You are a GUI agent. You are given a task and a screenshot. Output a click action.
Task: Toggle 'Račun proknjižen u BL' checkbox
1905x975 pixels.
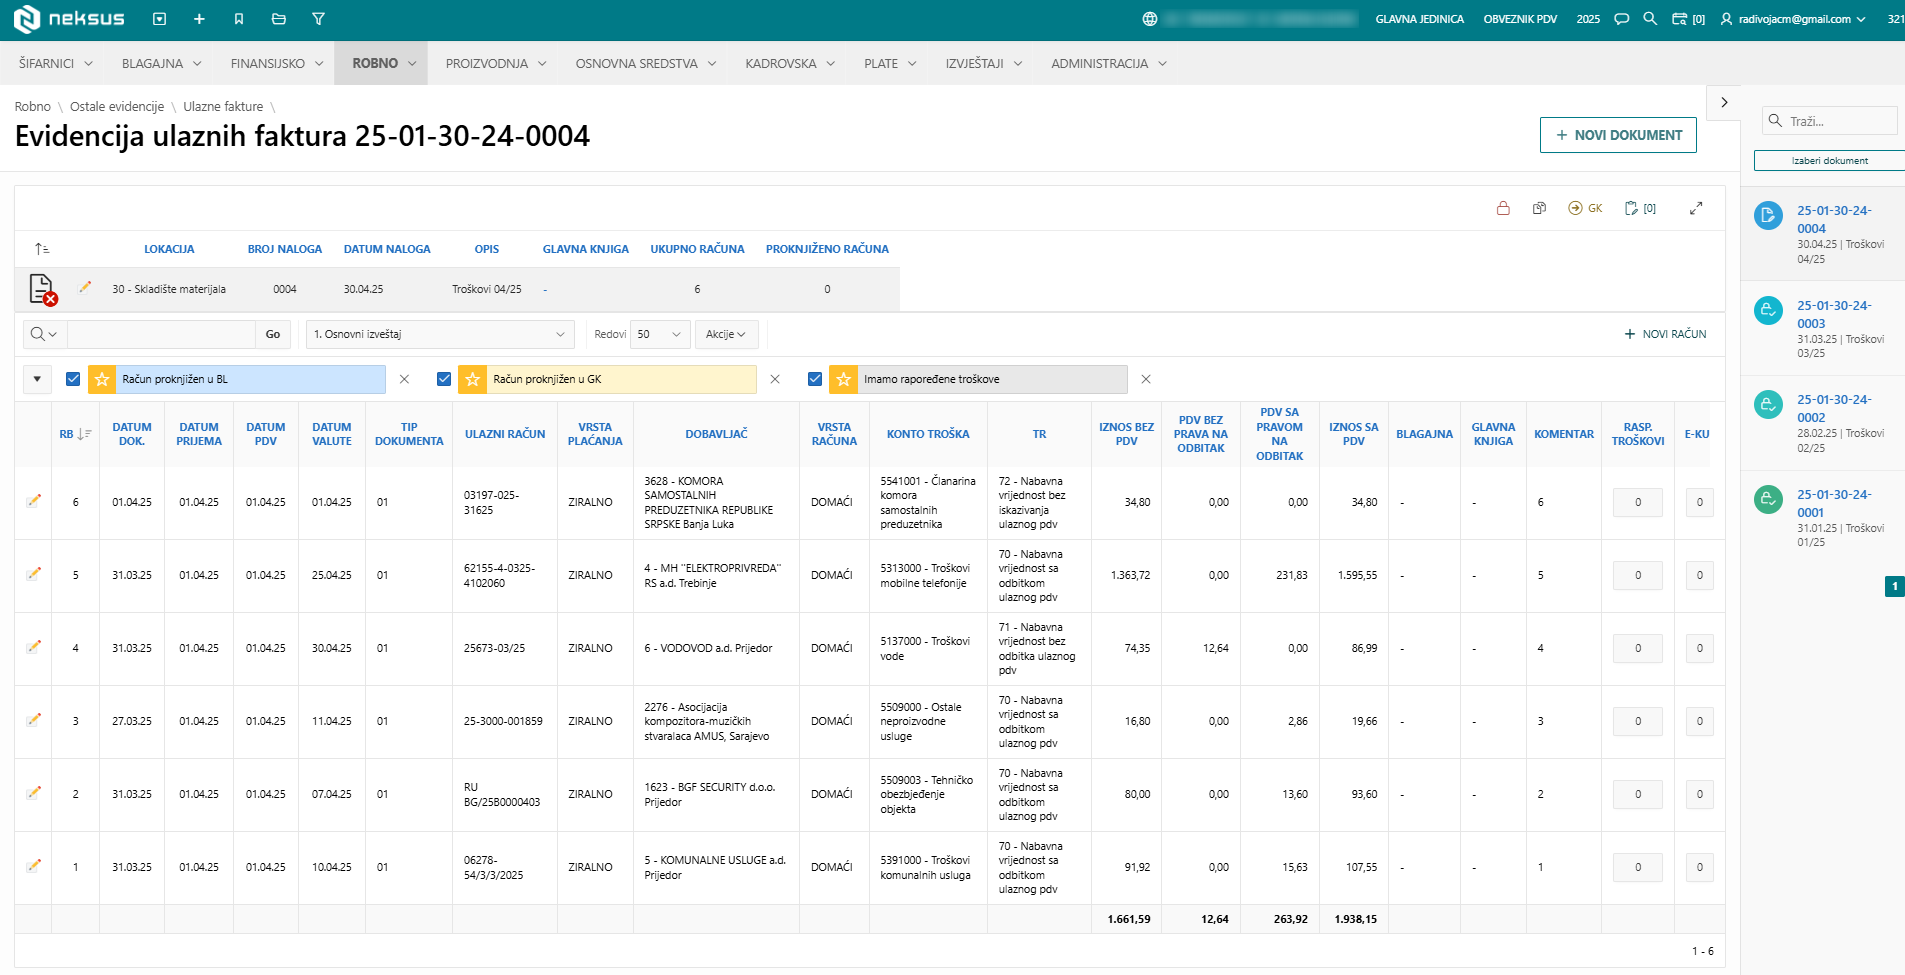coord(73,379)
